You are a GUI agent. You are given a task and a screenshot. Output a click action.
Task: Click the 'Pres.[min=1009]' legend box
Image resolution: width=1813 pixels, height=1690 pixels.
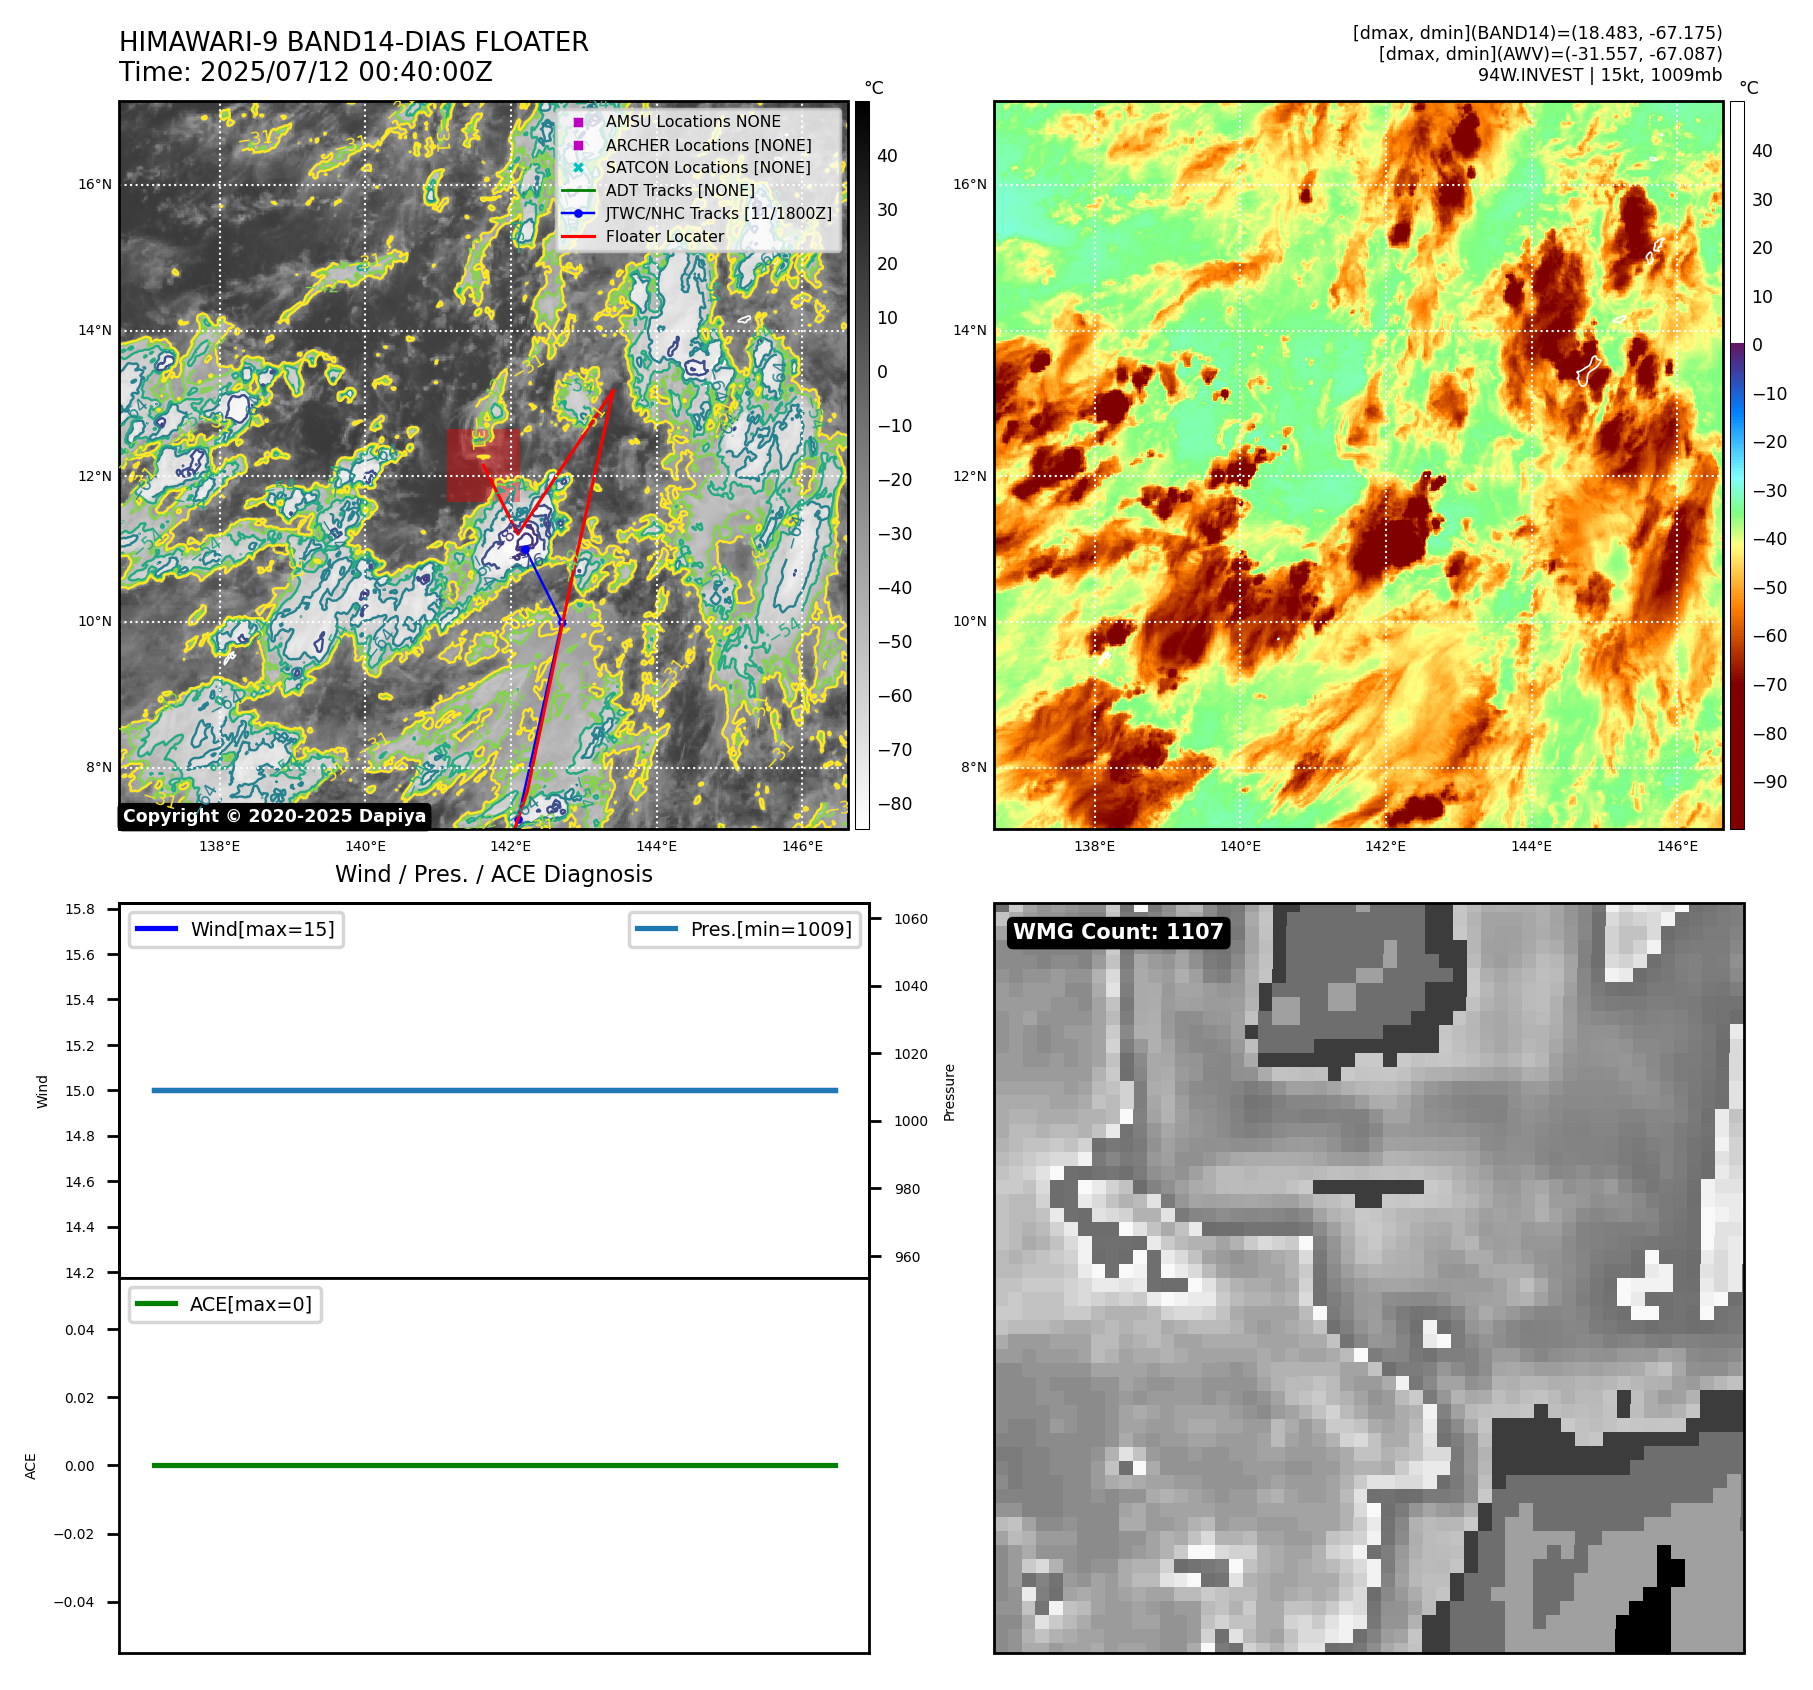tap(745, 929)
